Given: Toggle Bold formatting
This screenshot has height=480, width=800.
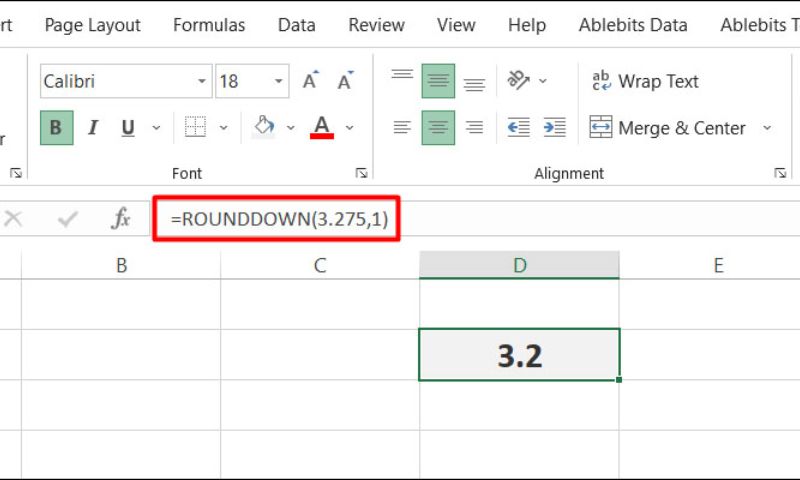Looking at the screenshot, I should coord(56,128).
